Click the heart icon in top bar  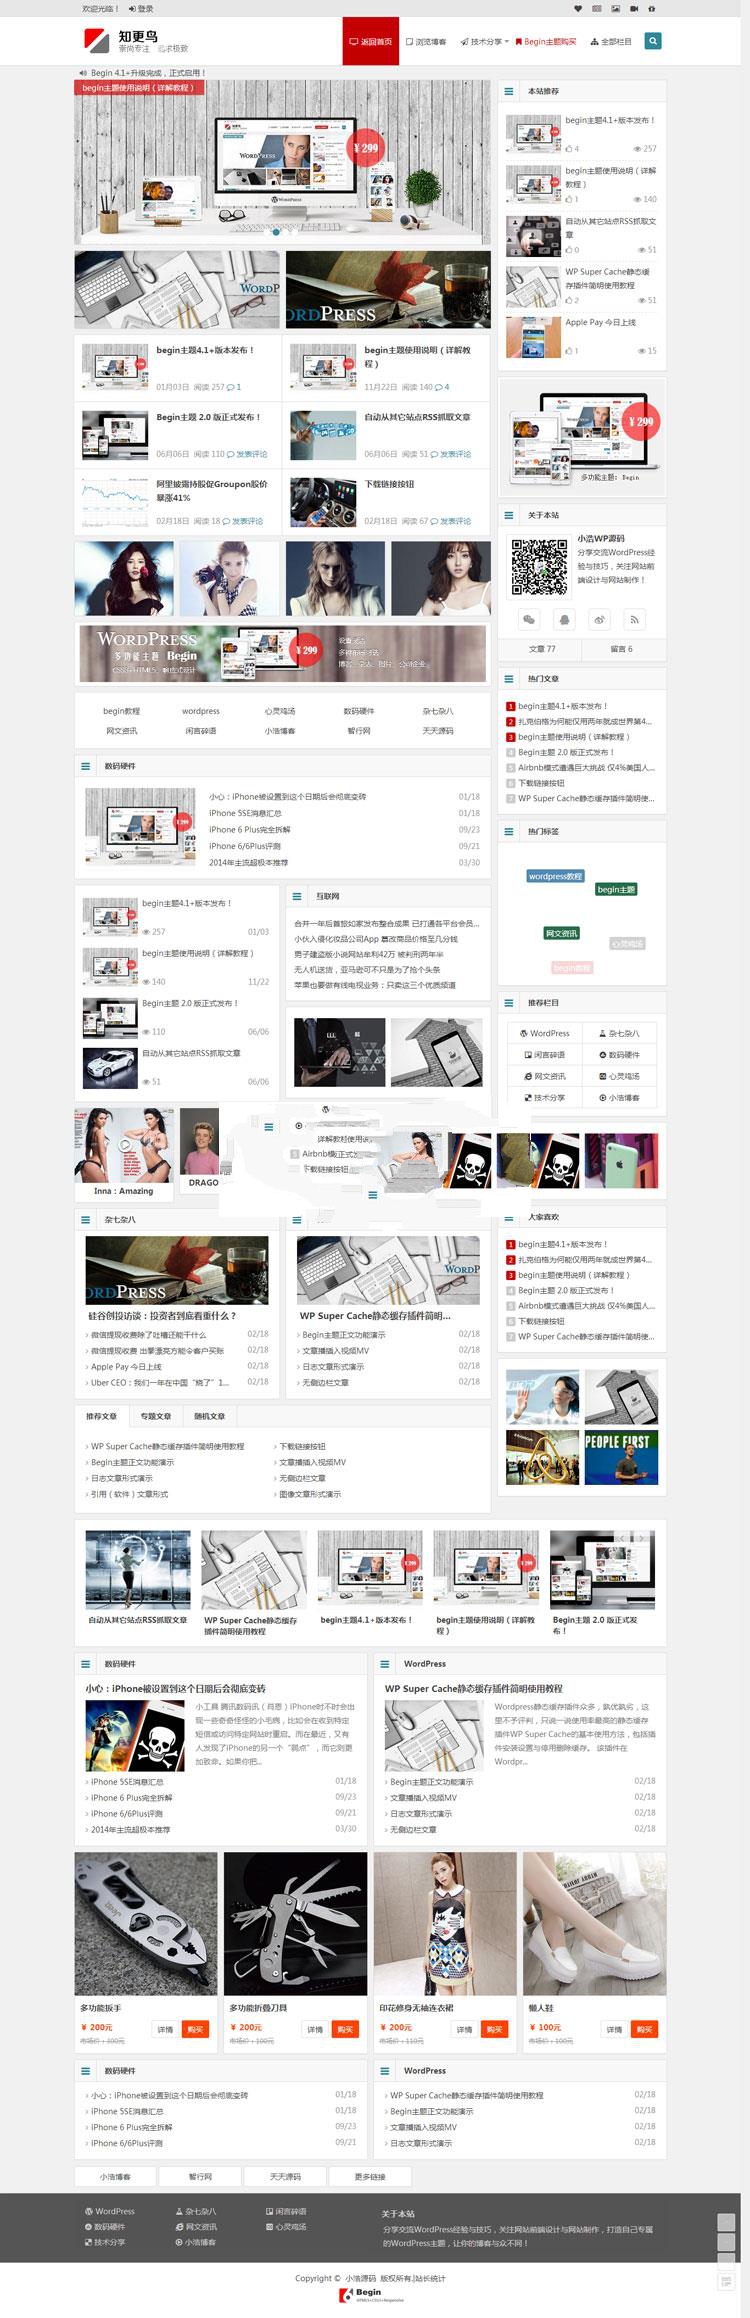(x=578, y=8)
